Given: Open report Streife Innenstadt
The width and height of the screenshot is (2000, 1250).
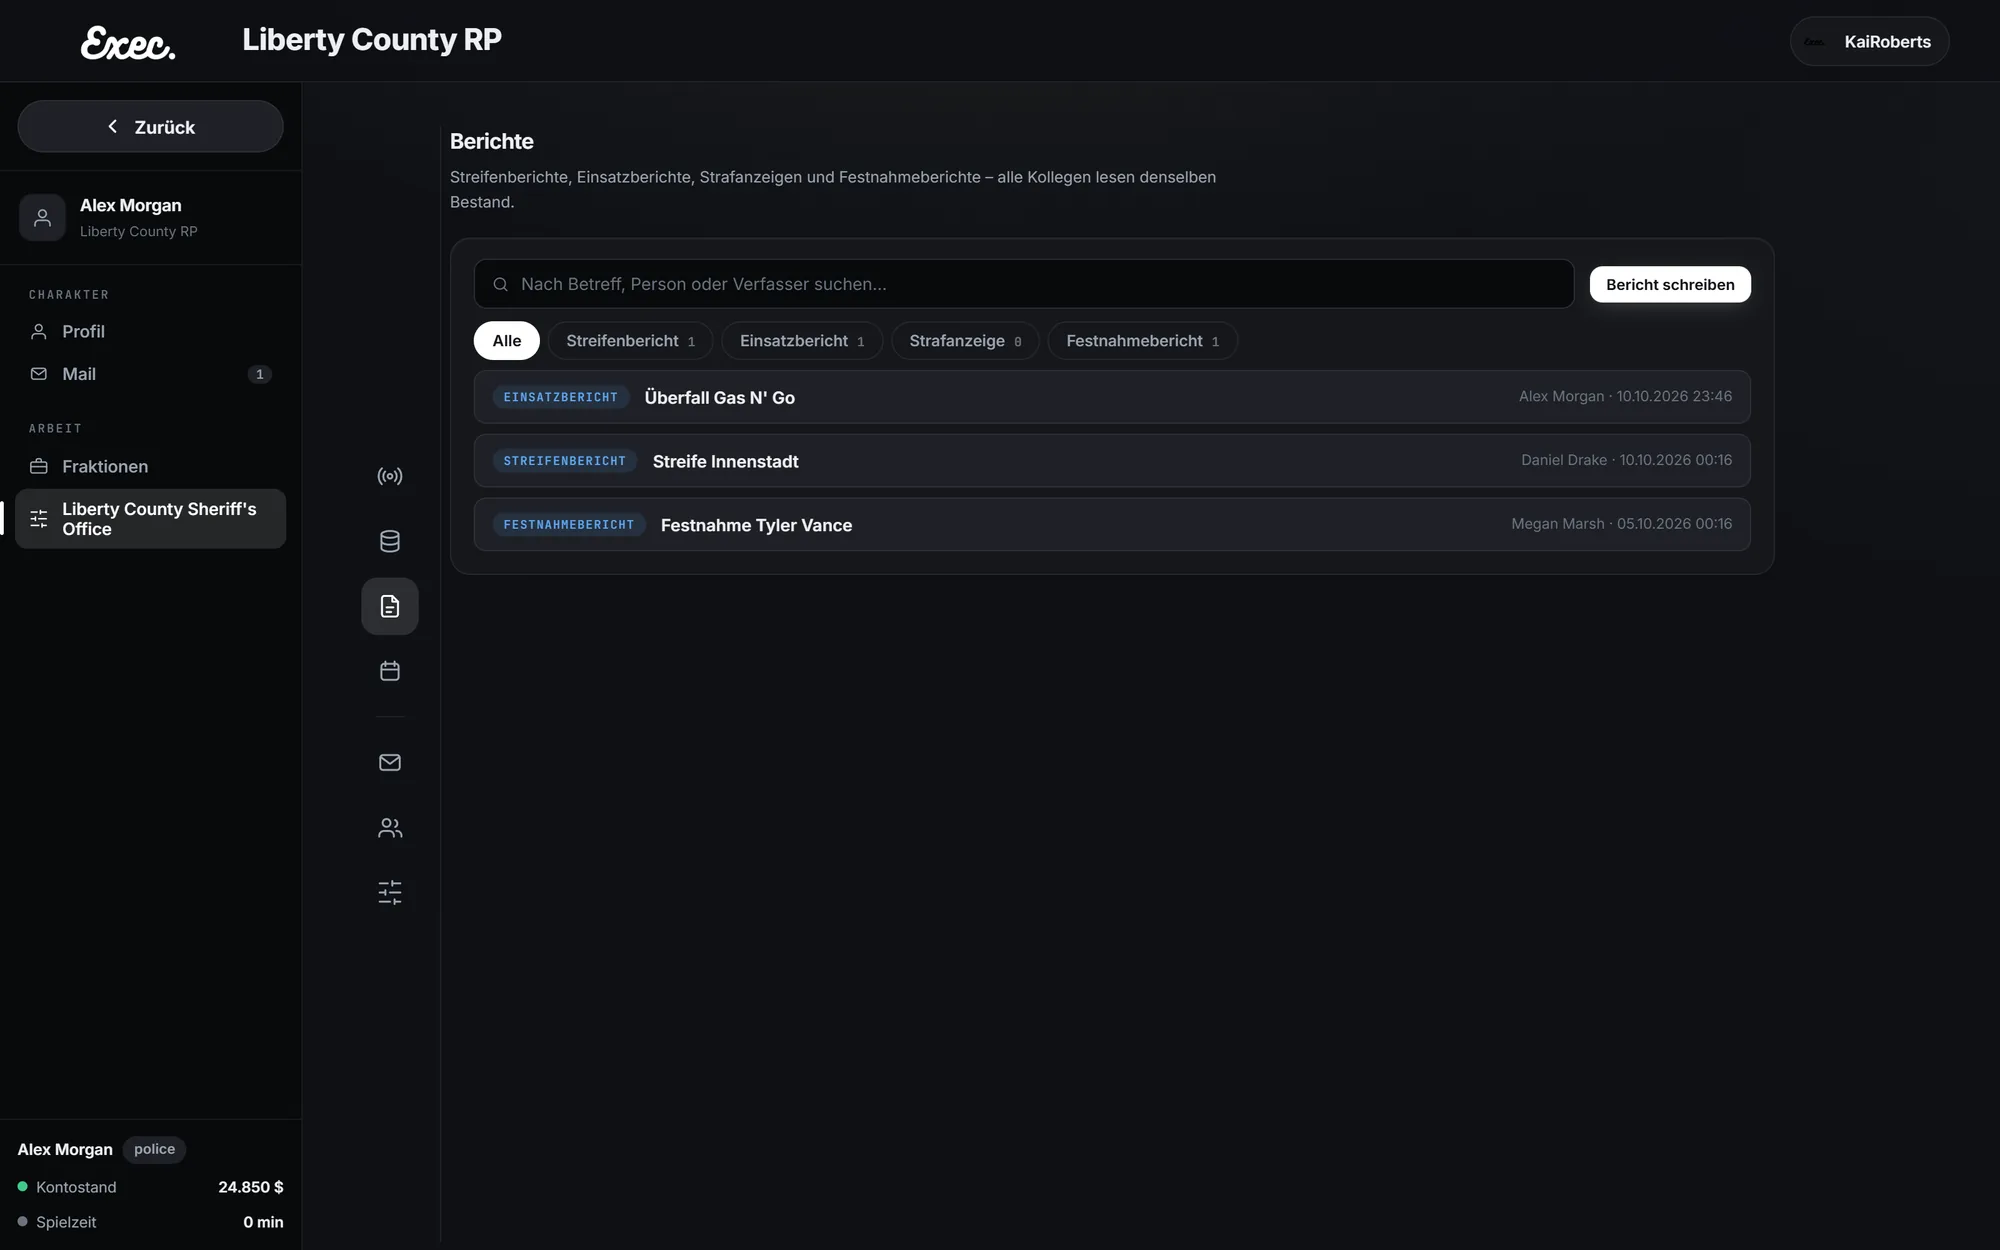Looking at the screenshot, I should tap(1112, 461).
